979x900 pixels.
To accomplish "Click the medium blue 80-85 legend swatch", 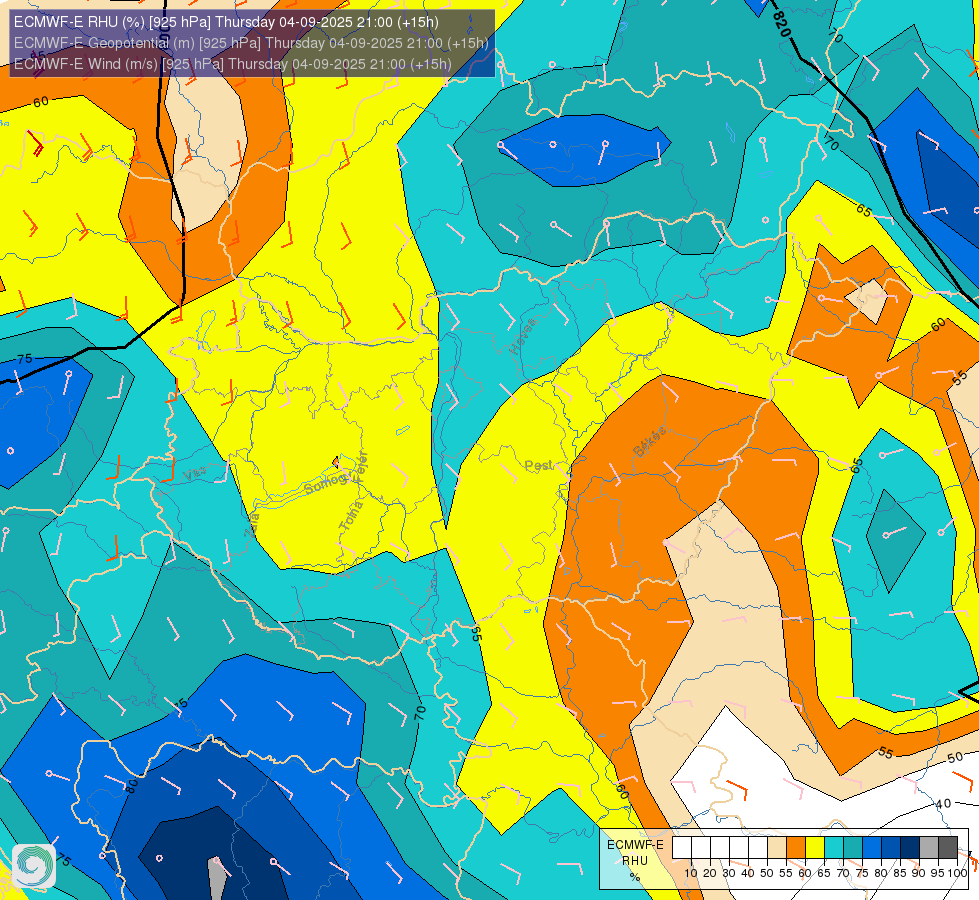I will point(891,847).
